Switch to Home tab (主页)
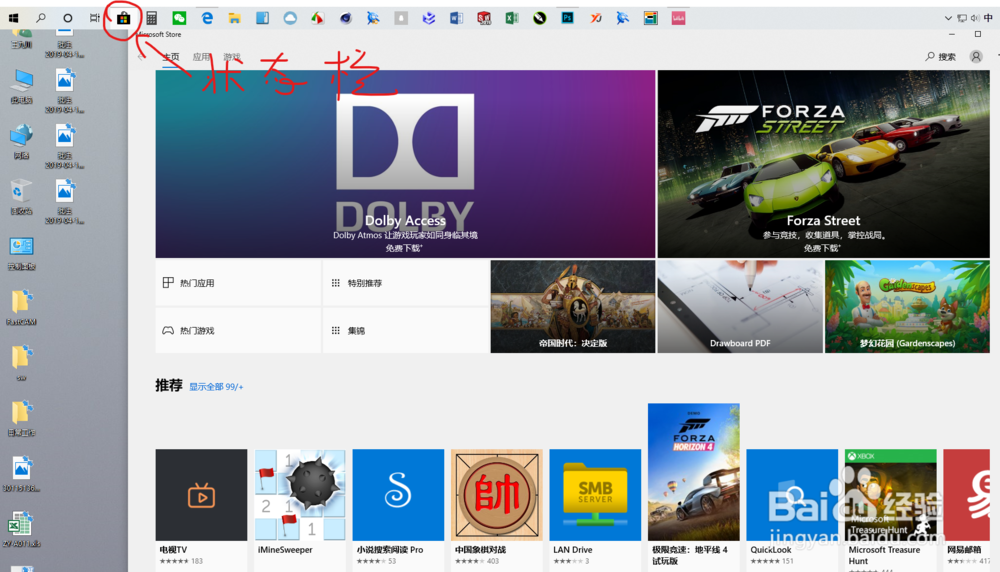1000x572 pixels. (171, 57)
